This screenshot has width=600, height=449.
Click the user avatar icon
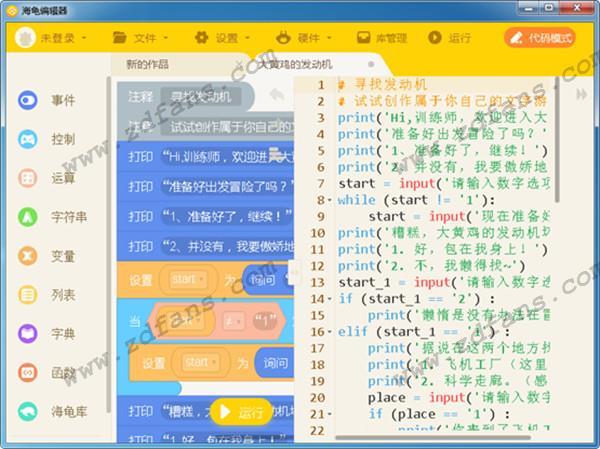[x=25, y=38]
